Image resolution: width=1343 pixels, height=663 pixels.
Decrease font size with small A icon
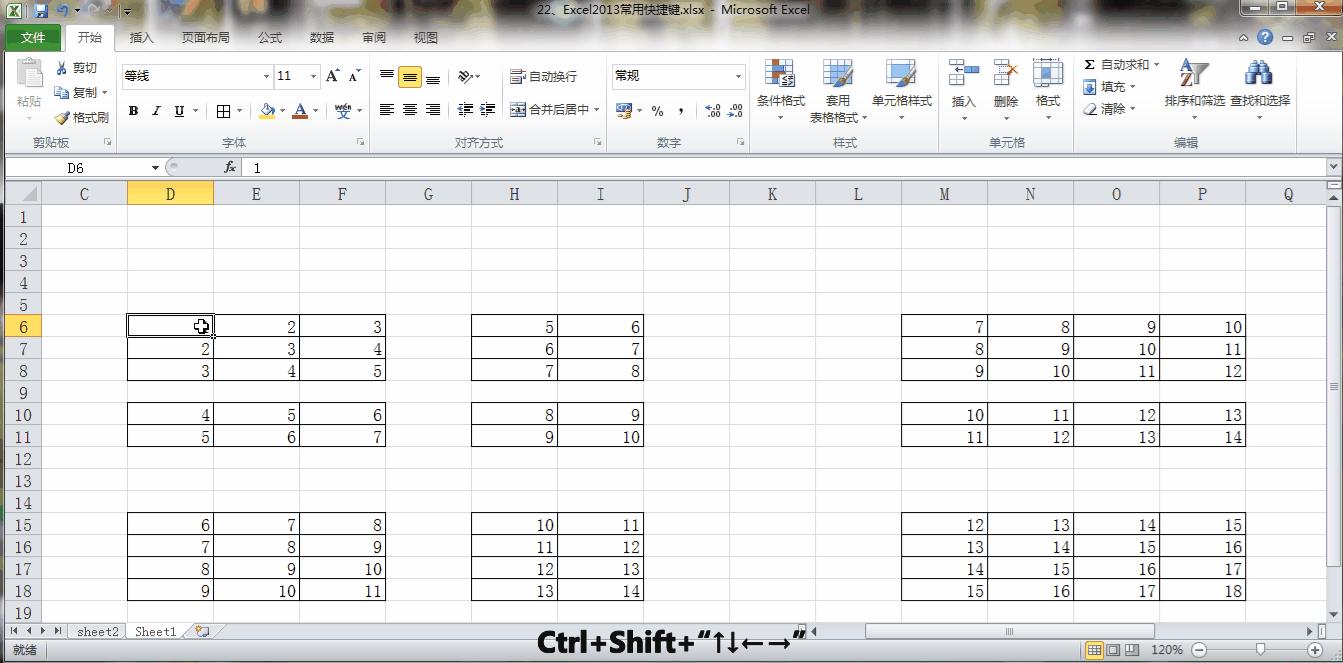tap(354, 76)
